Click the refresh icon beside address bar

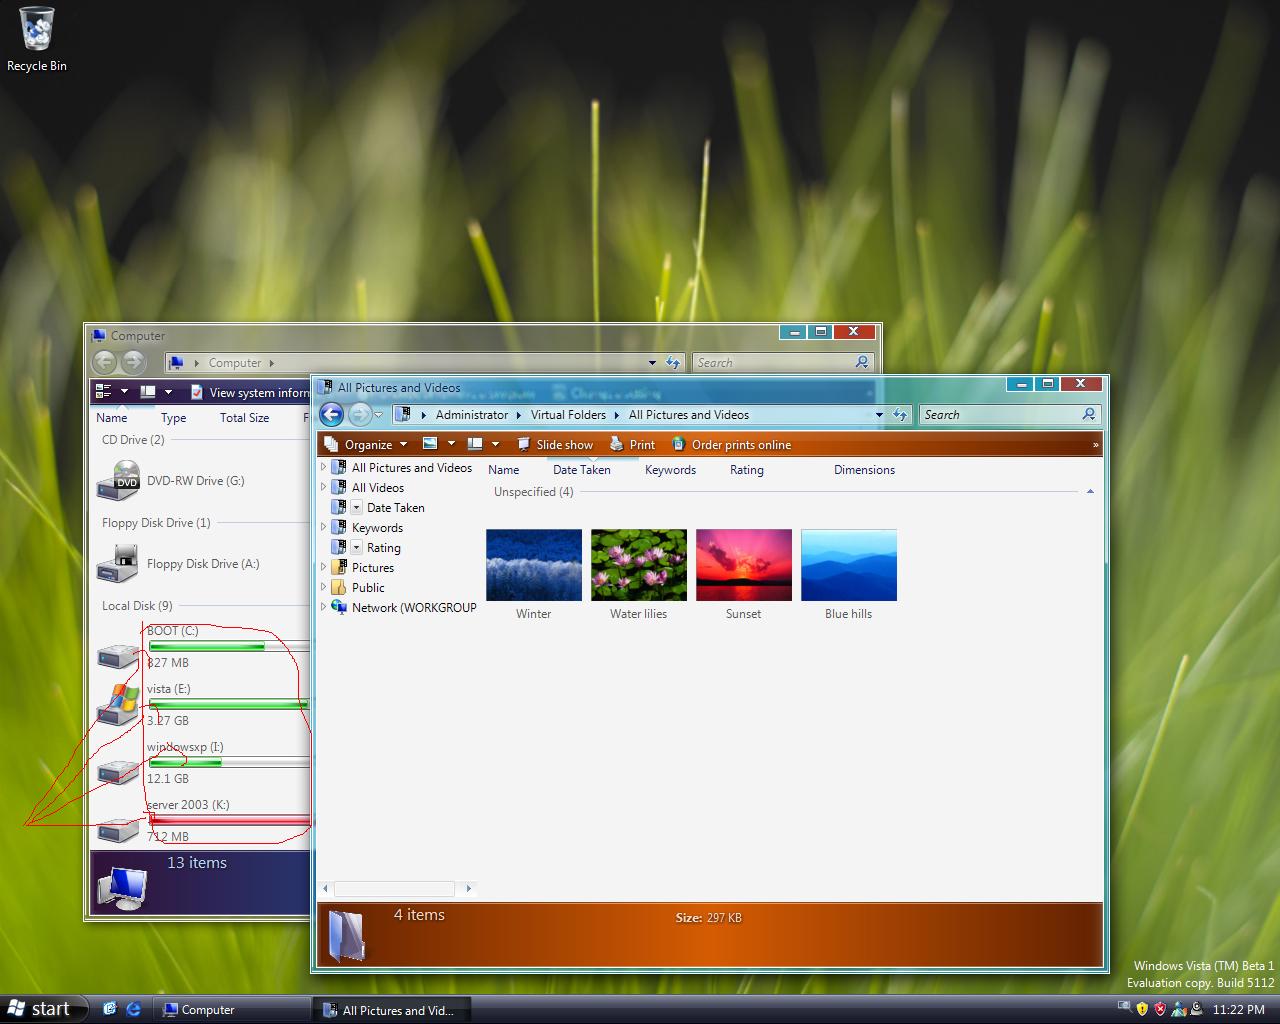point(899,414)
